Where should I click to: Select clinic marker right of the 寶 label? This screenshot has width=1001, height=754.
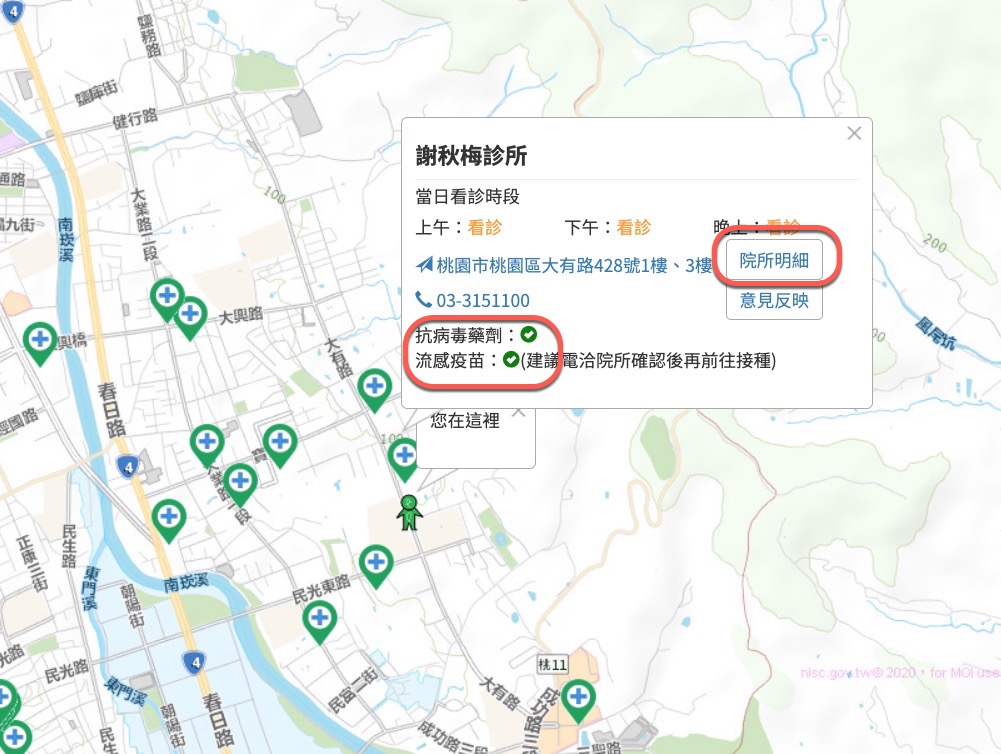tap(280, 445)
